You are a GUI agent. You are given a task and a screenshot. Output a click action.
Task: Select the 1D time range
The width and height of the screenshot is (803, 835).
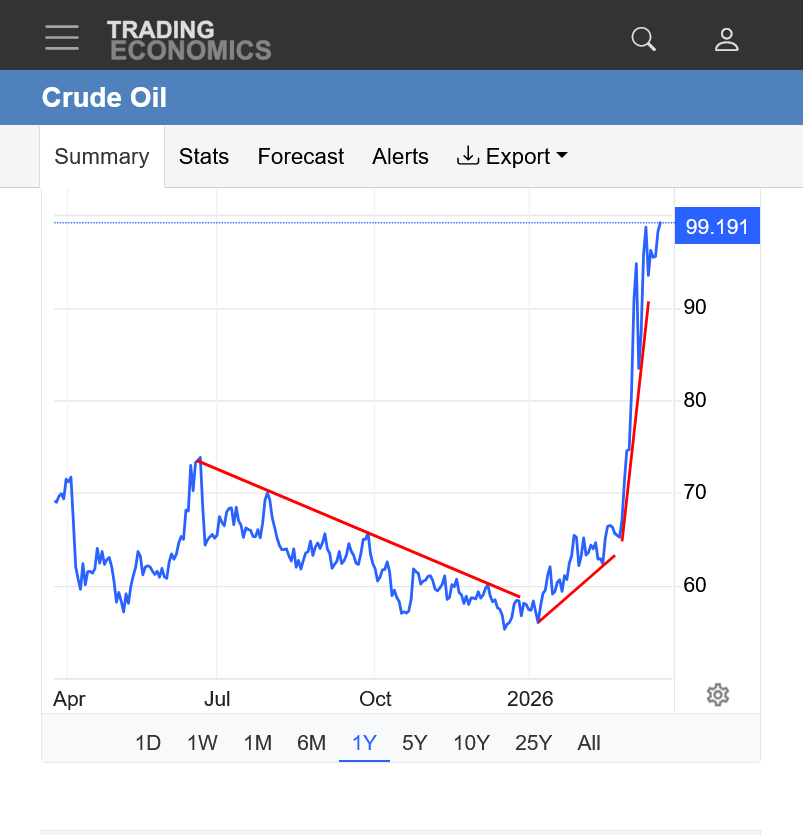pos(148,743)
